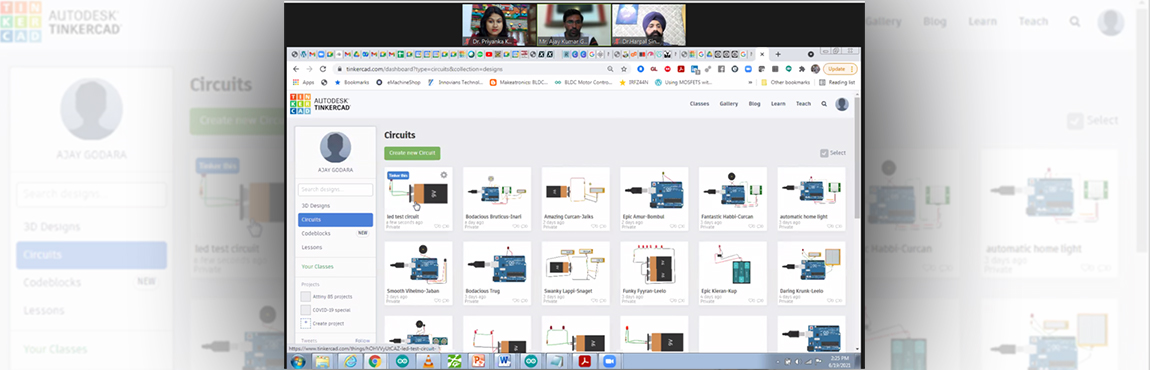Screen dimensions: 1150x370
Task: Click the Apps grid icon in bookmarks bar
Action: [x=296, y=82]
